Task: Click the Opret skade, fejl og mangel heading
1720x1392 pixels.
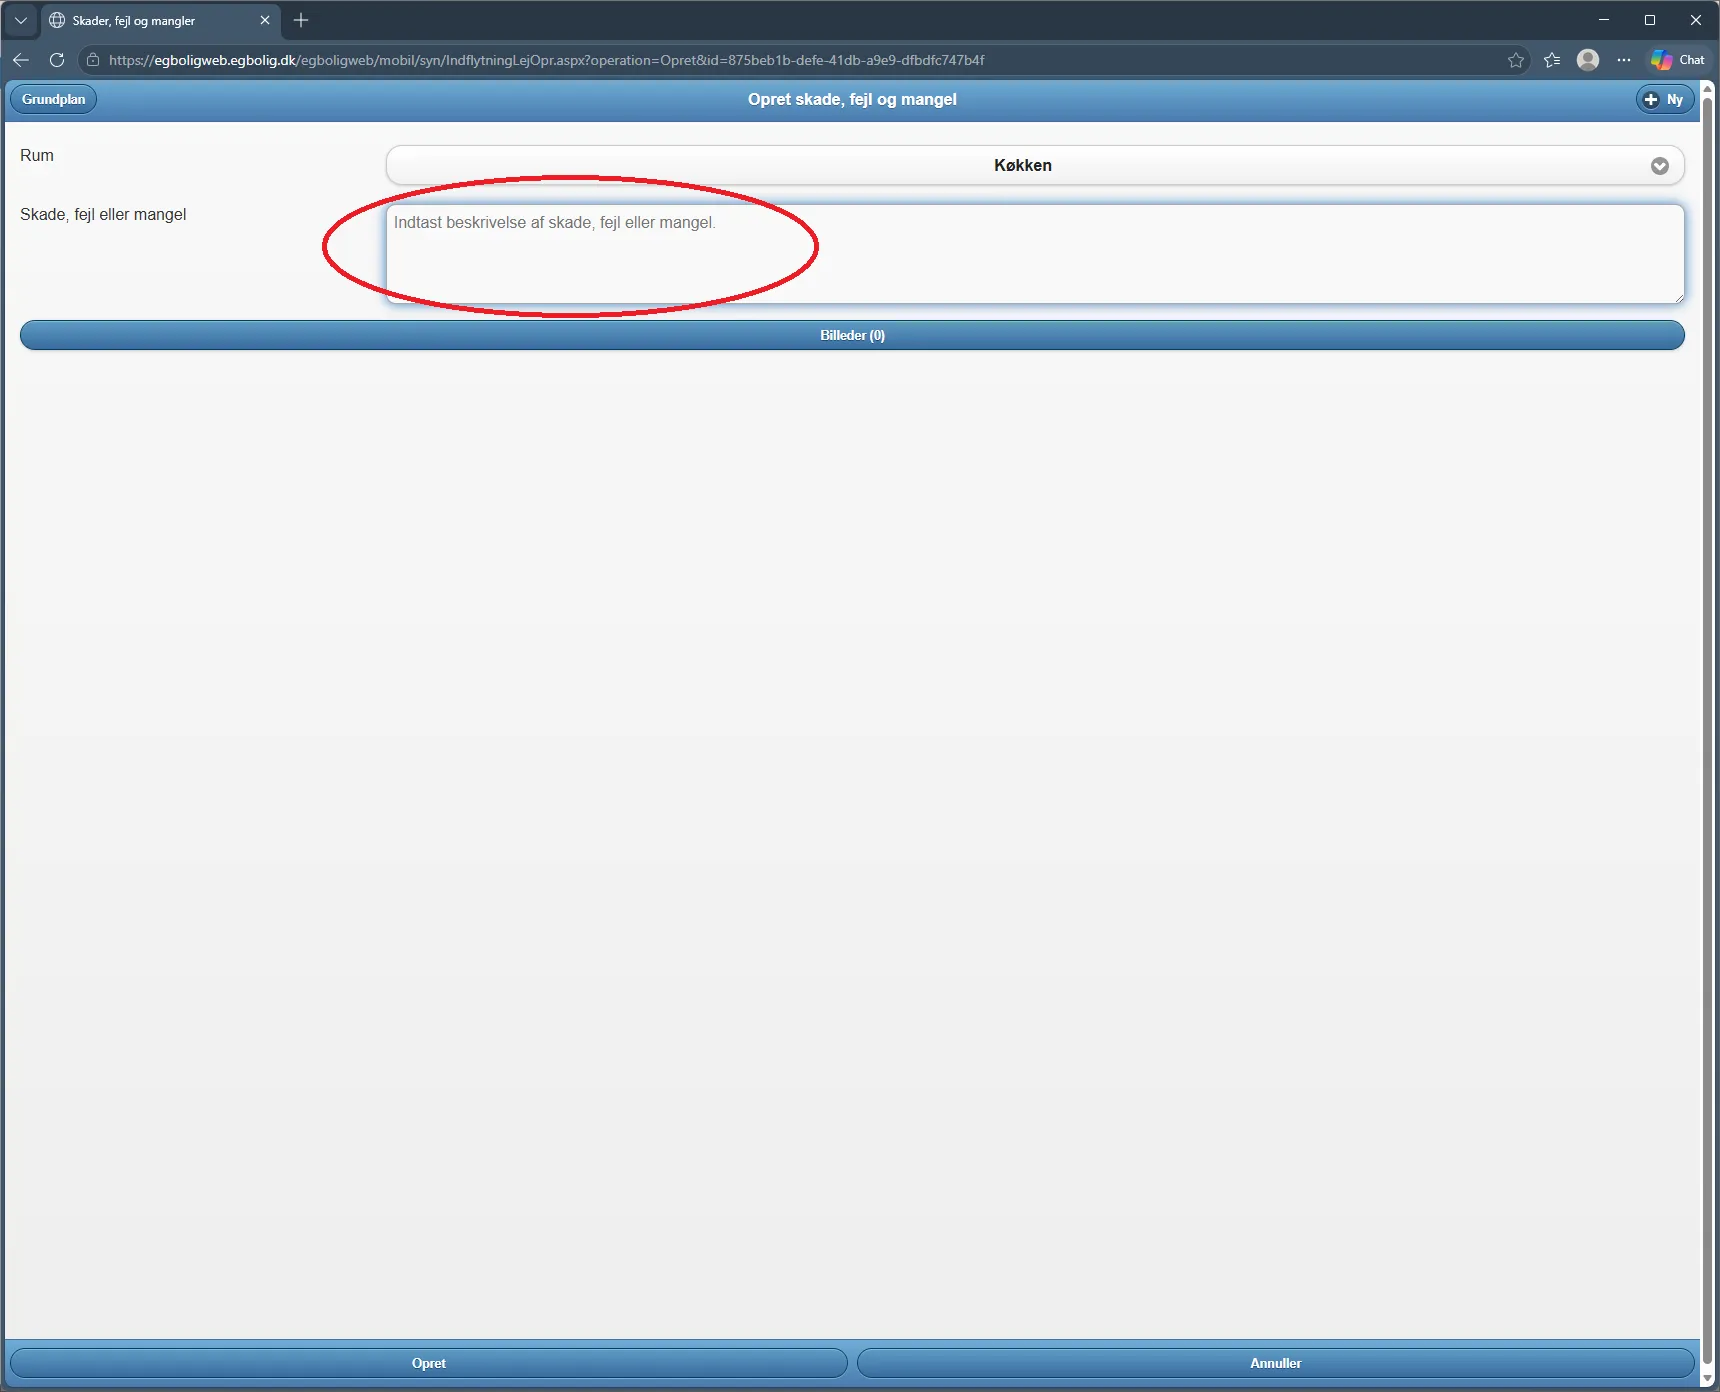Action: tap(852, 99)
